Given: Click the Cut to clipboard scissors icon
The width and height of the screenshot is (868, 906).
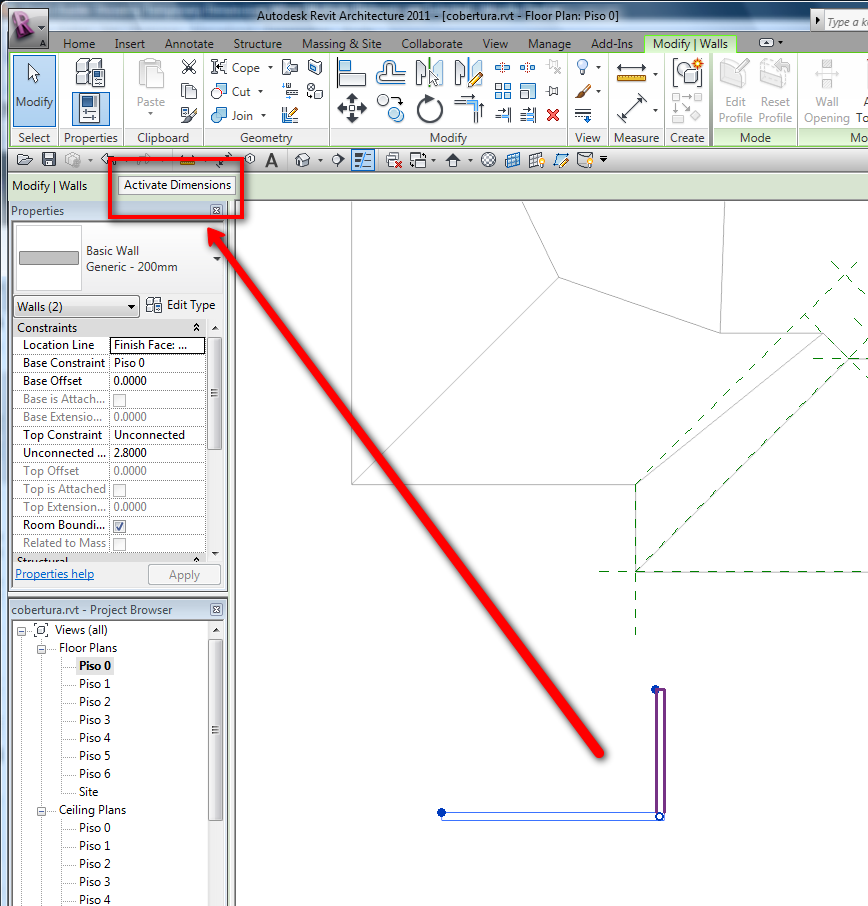Looking at the screenshot, I should click(x=189, y=67).
